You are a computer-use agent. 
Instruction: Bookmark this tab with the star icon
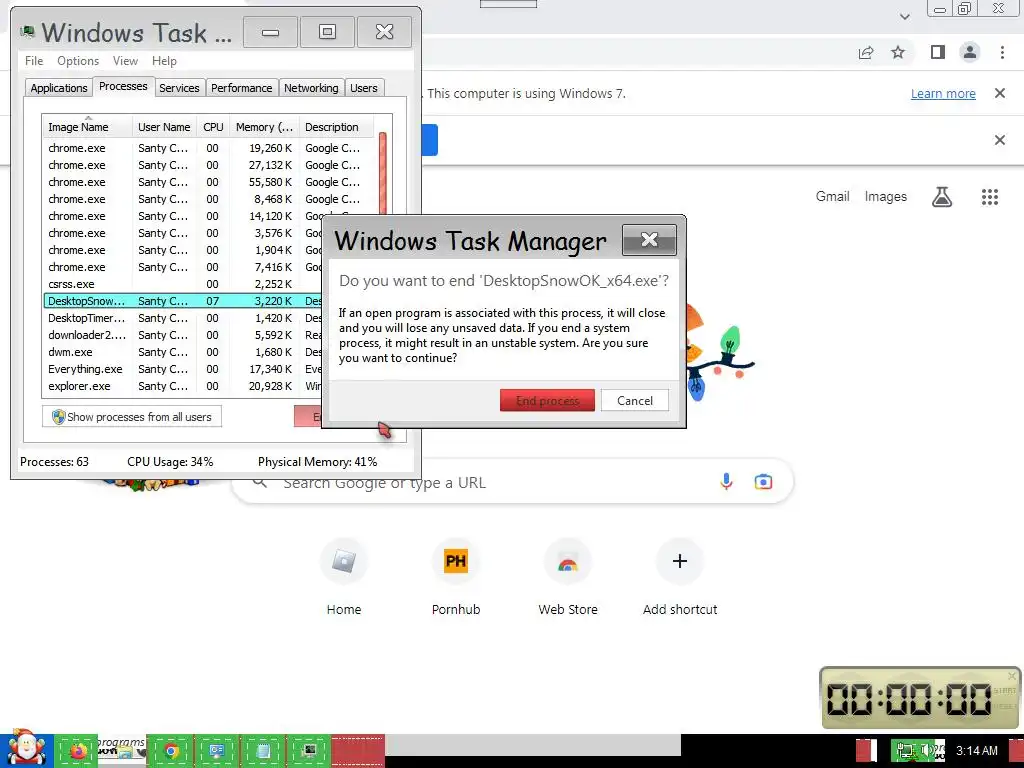[x=899, y=52]
